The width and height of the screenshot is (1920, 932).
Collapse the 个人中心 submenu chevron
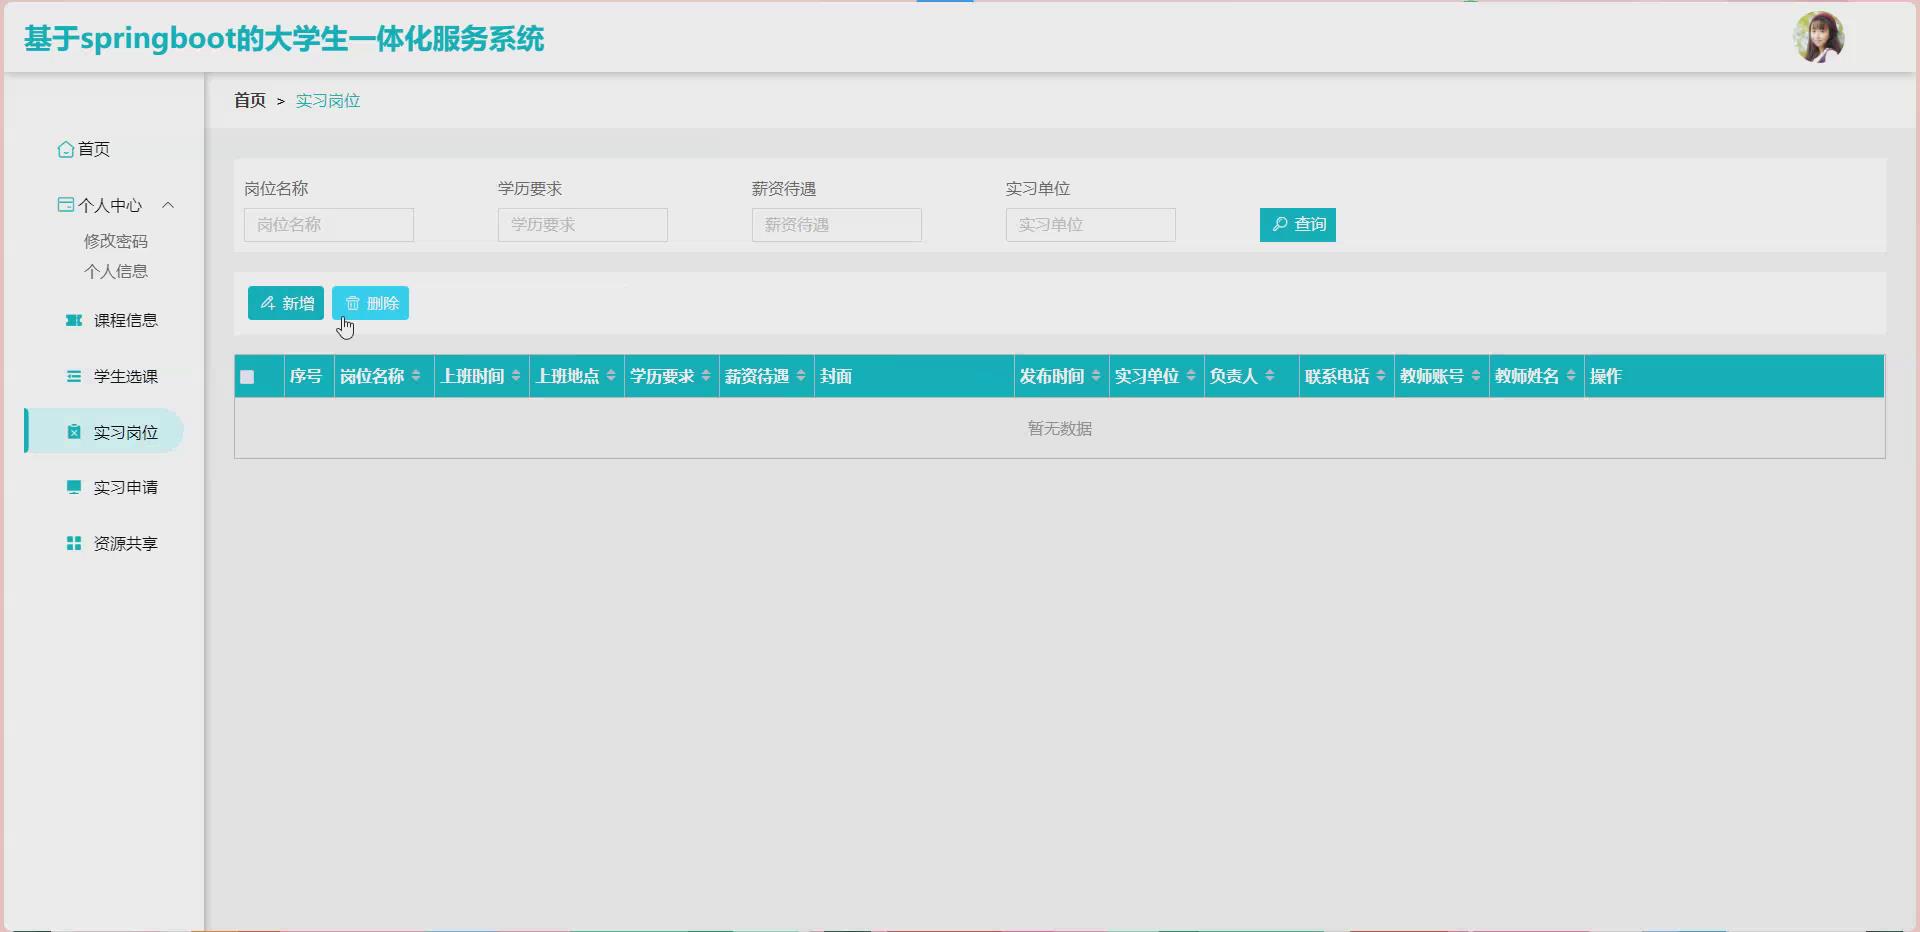pyautogui.click(x=168, y=205)
